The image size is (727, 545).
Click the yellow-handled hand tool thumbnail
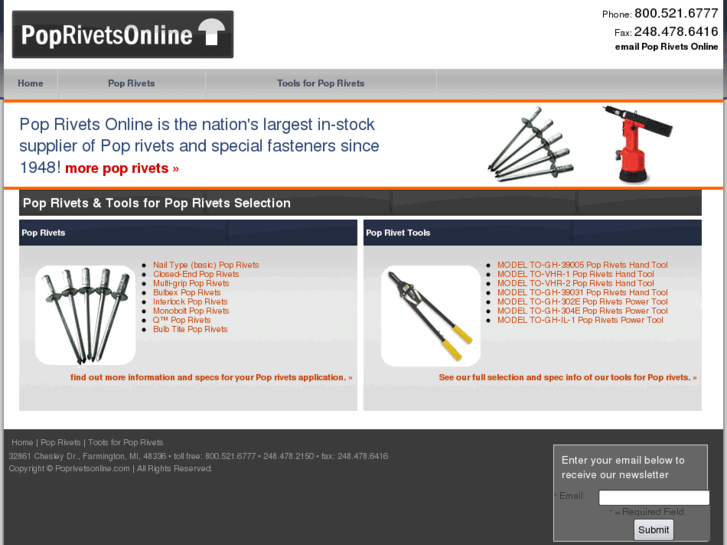click(431, 315)
